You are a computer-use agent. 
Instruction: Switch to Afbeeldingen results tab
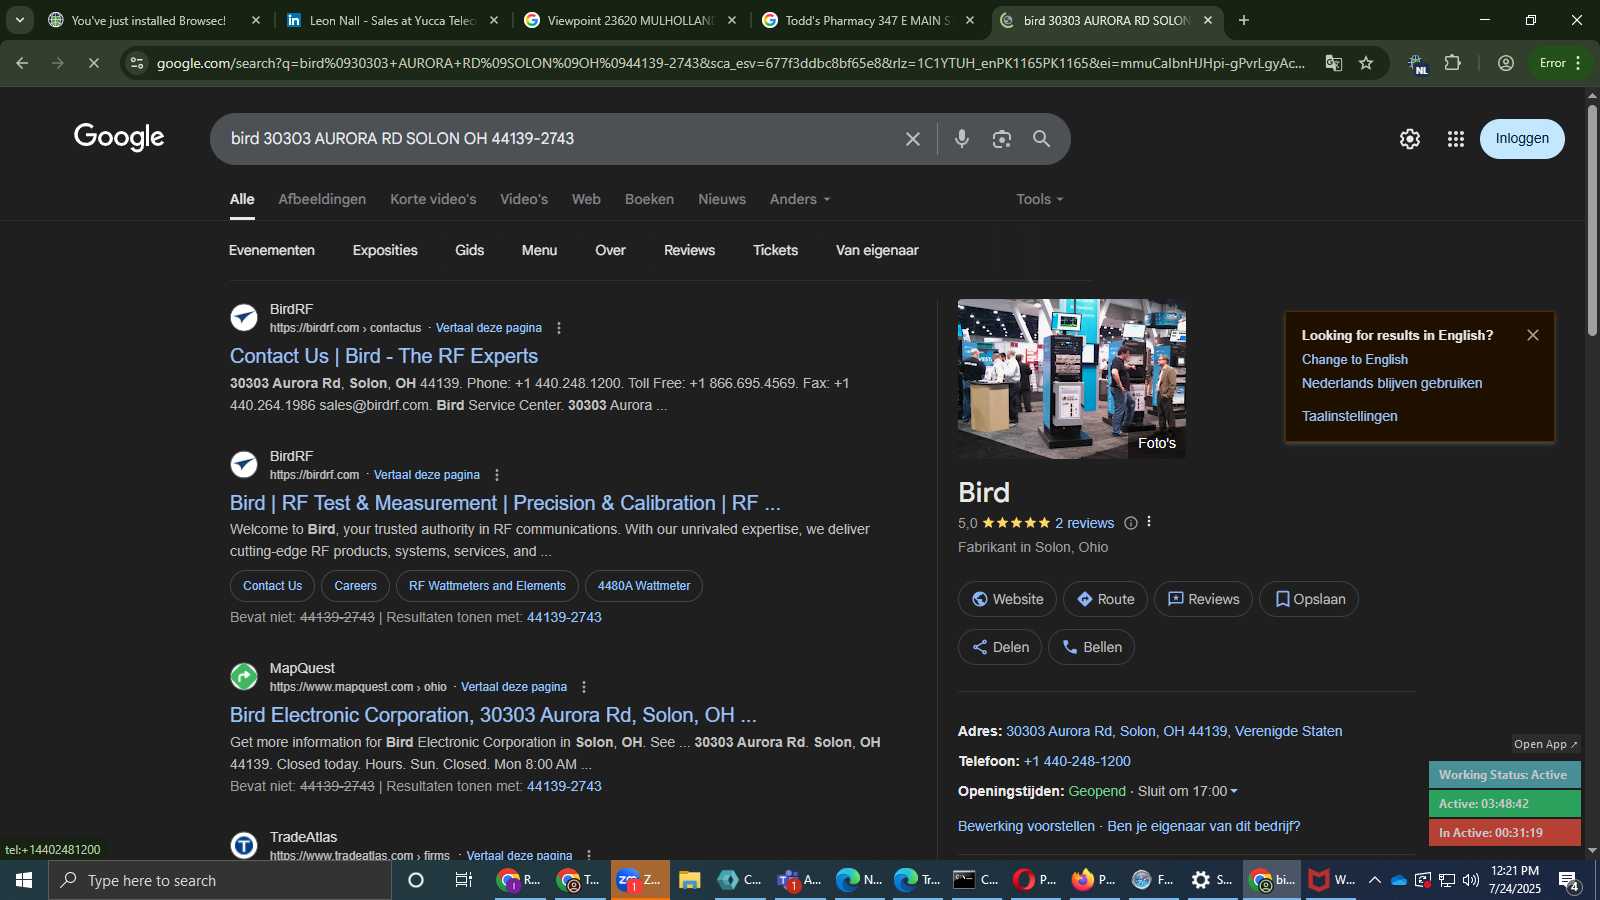point(322,199)
